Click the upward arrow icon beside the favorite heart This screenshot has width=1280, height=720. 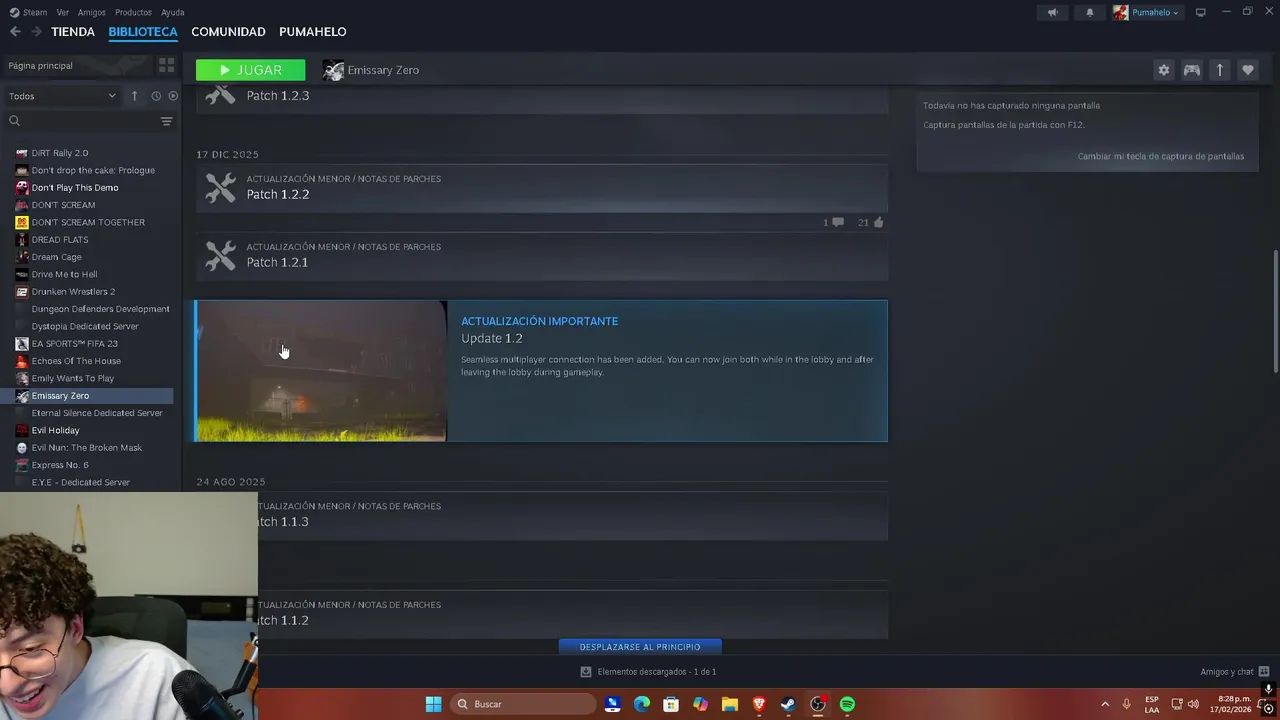(1219, 70)
